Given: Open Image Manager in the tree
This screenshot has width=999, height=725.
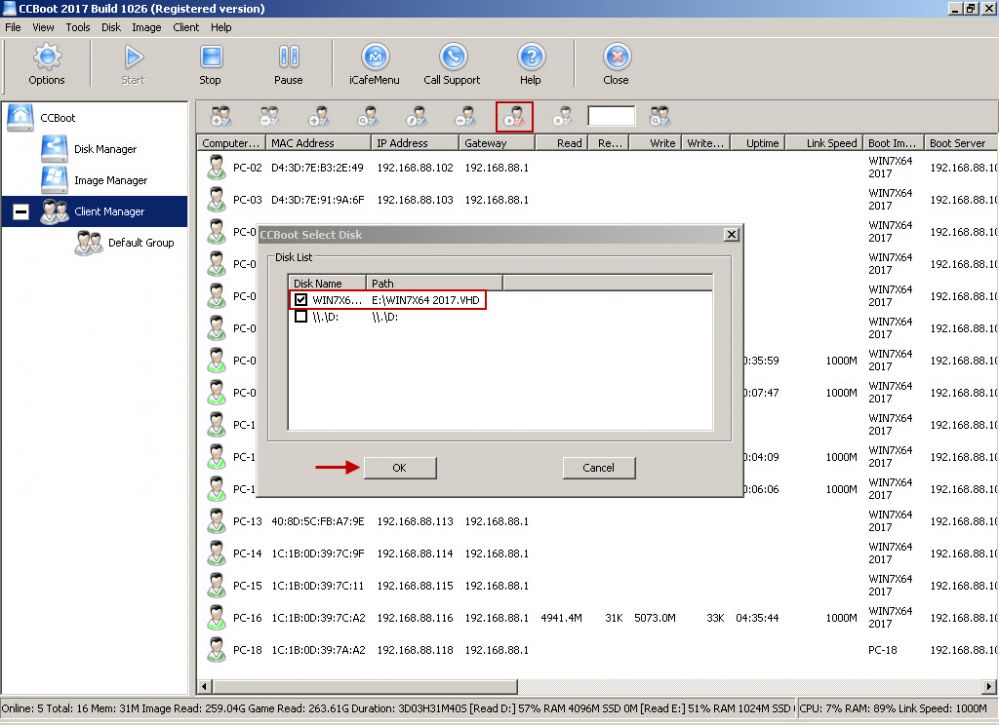Looking at the screenshot, I should 94,180.
